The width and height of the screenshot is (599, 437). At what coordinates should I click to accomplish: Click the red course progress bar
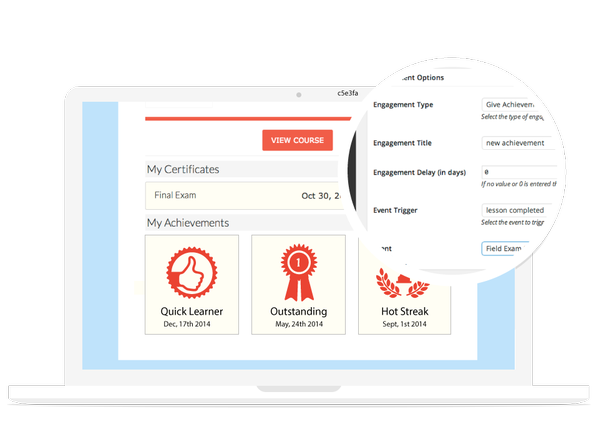tap(248, 119)
